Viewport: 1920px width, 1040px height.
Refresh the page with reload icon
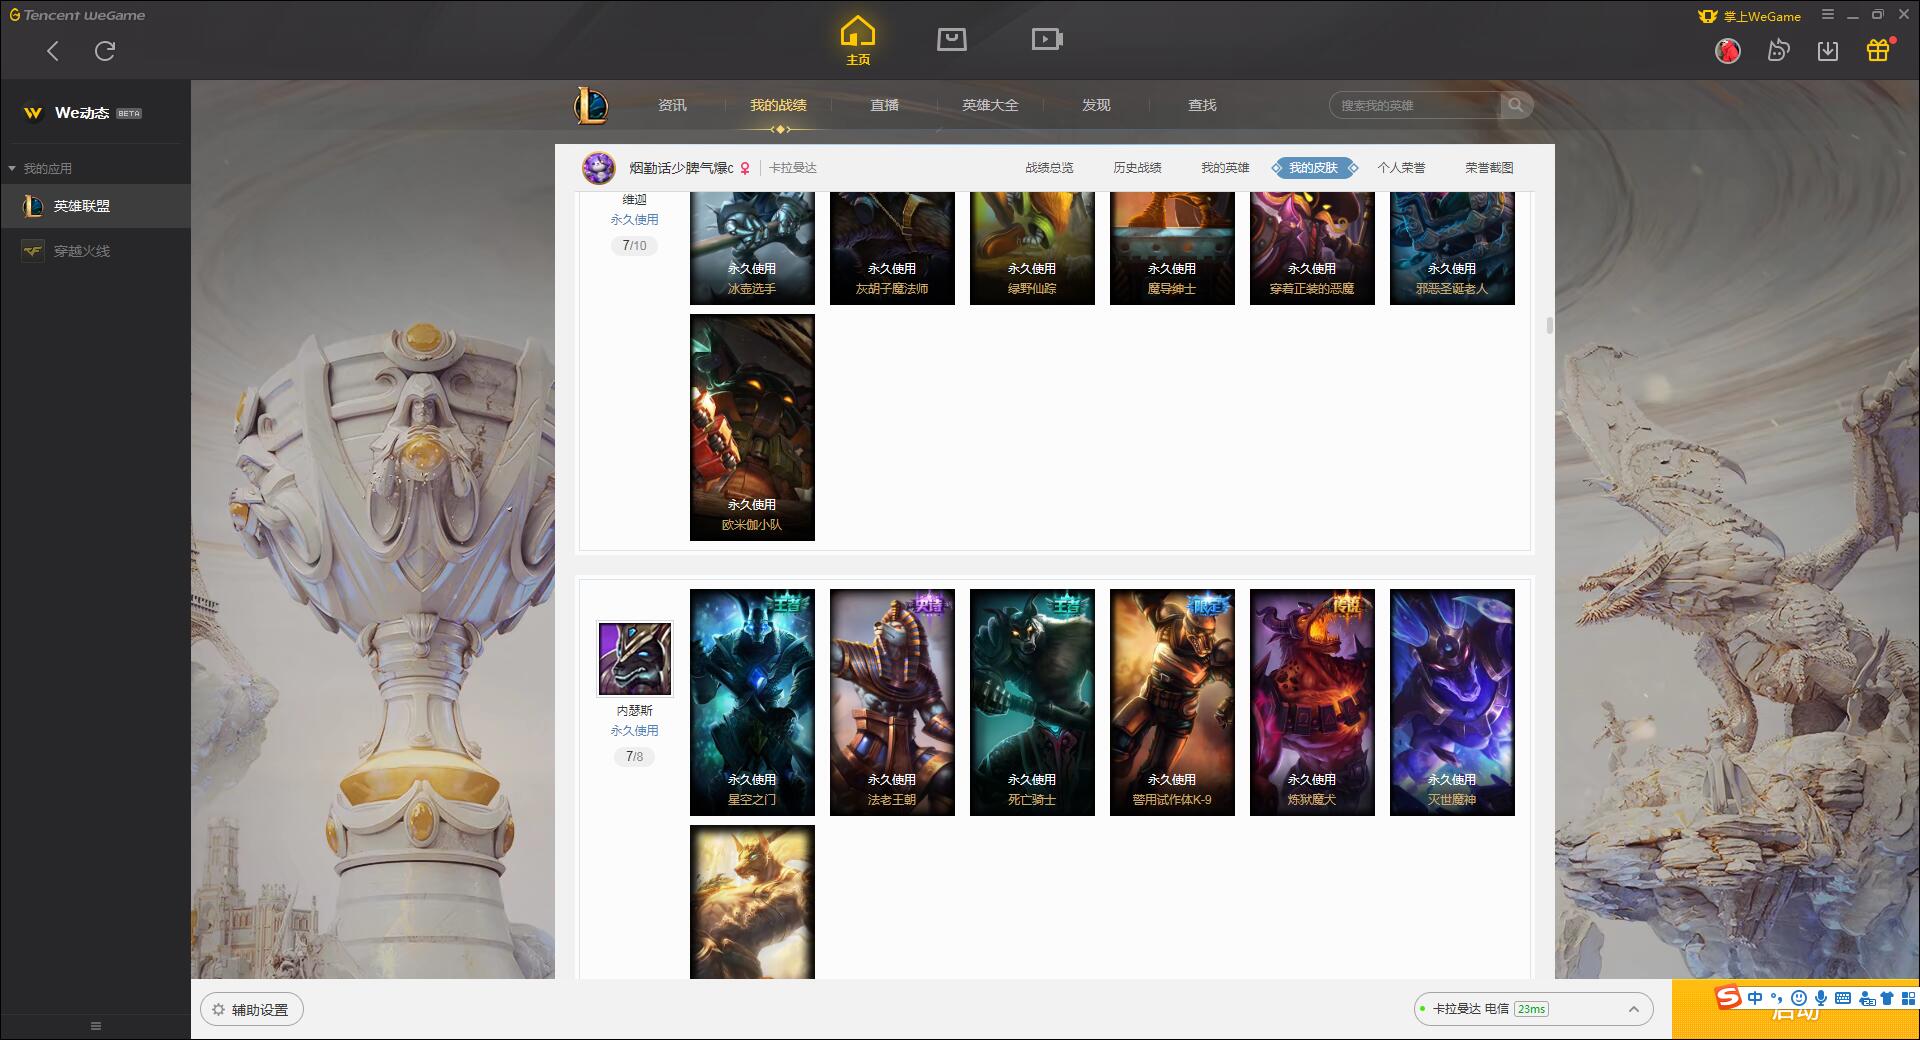pyautogui.click(x=105, y=51)
